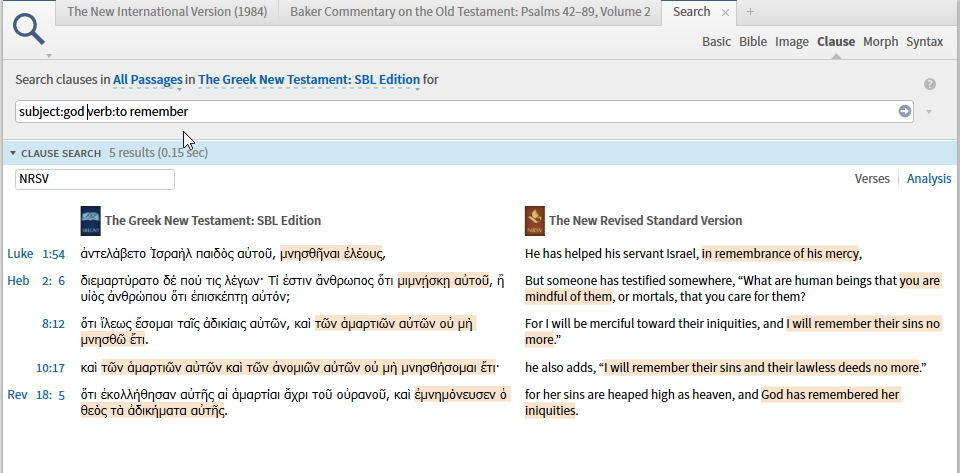This screenshot has width=960, height=473.
Task: Open the Luke 1:54 reference
Action: coord(36,253)
